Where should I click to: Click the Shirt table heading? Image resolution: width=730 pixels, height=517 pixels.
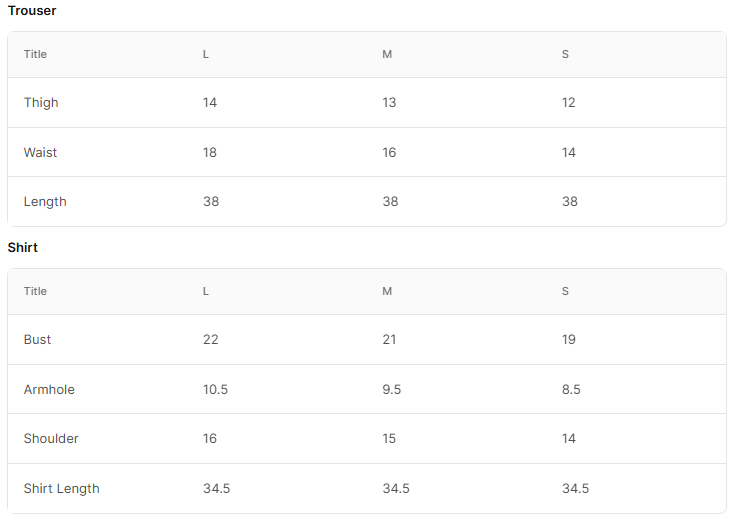click(22, 247)
